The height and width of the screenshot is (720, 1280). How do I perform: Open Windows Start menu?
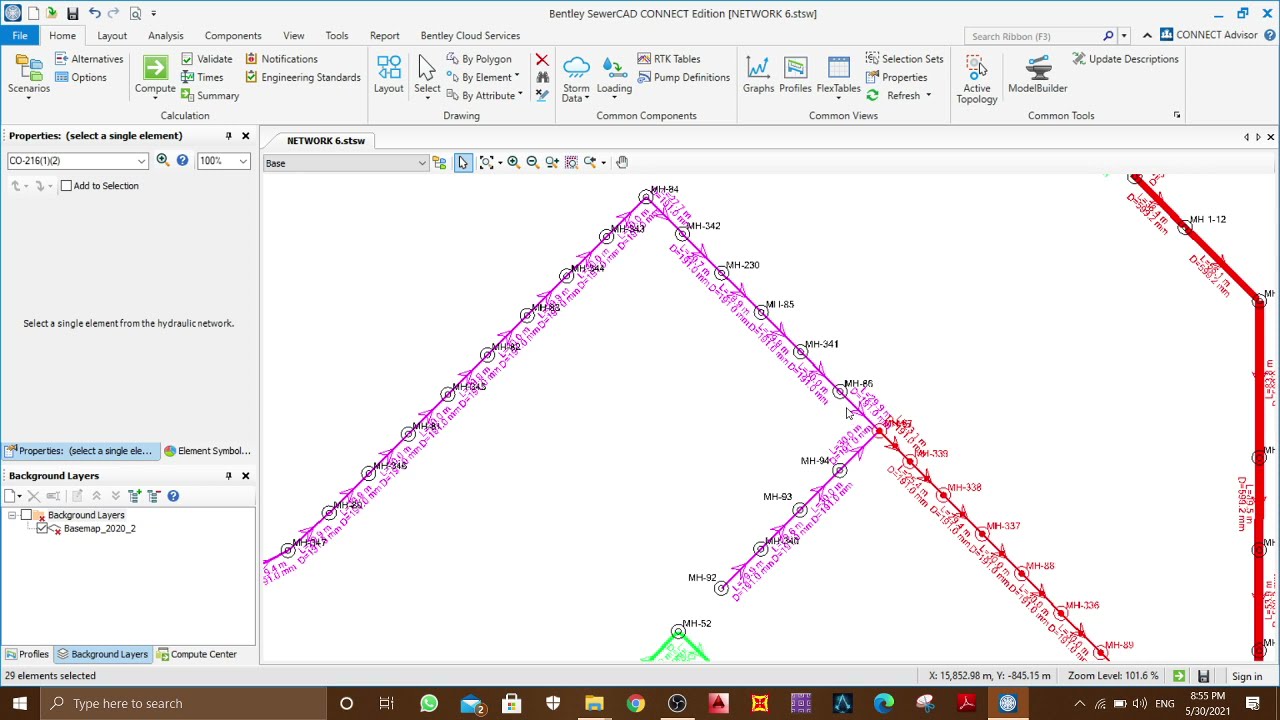pos(20,704)
